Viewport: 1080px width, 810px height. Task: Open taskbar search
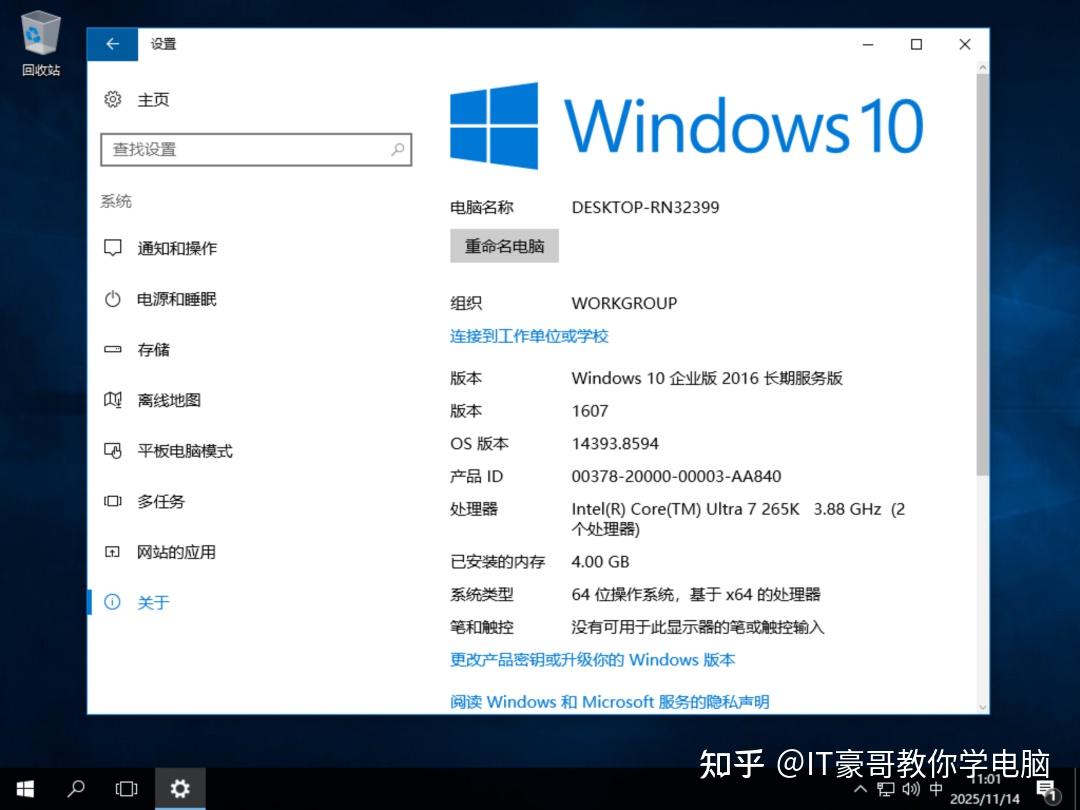pyautogui.click(x=76, y=789)
